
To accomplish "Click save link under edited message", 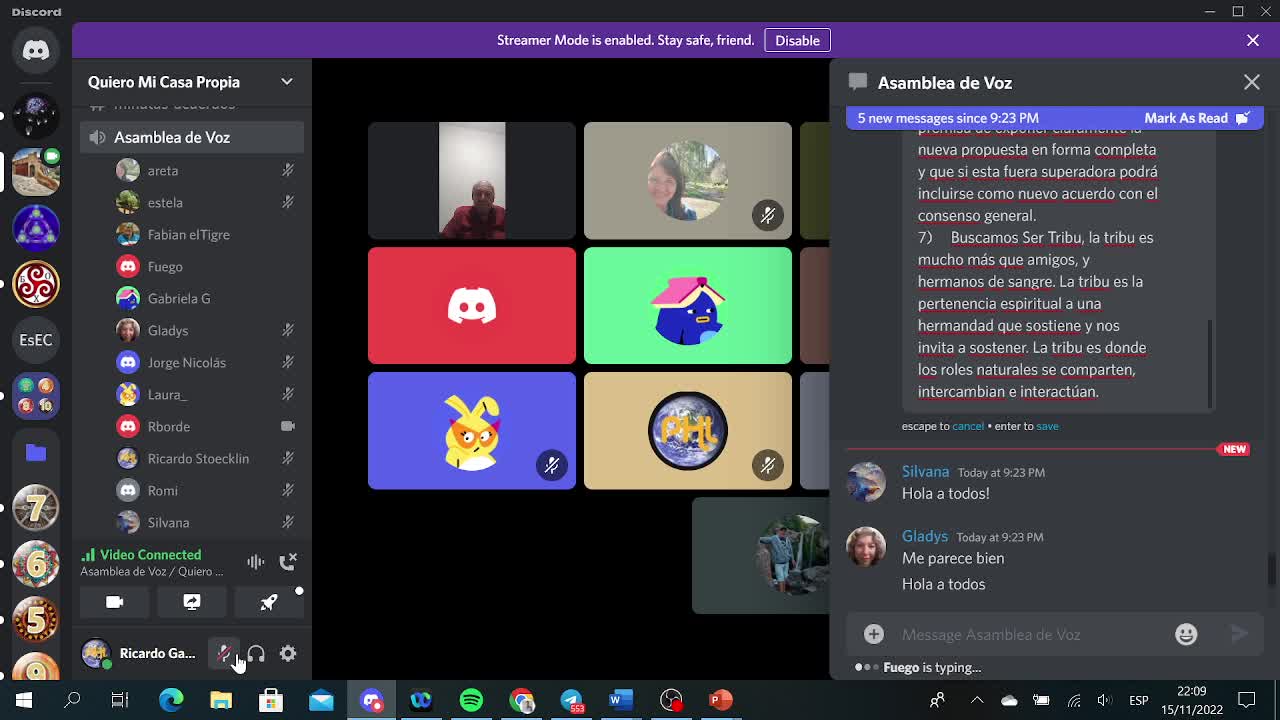I will click(x=1047, y=426).
